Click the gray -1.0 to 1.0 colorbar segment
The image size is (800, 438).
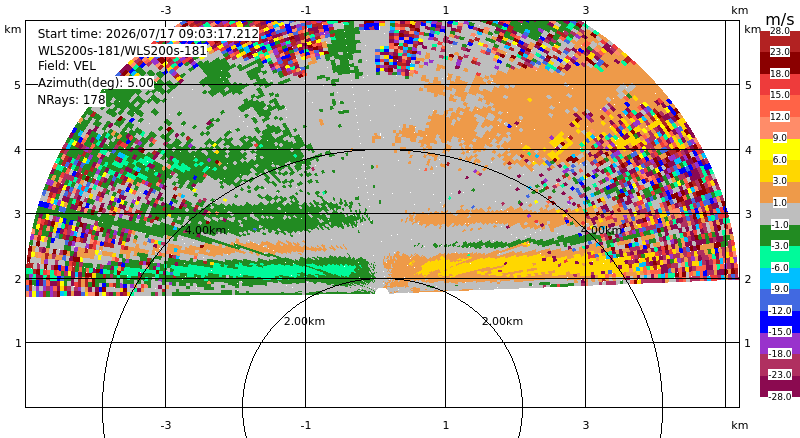point(780,214)
